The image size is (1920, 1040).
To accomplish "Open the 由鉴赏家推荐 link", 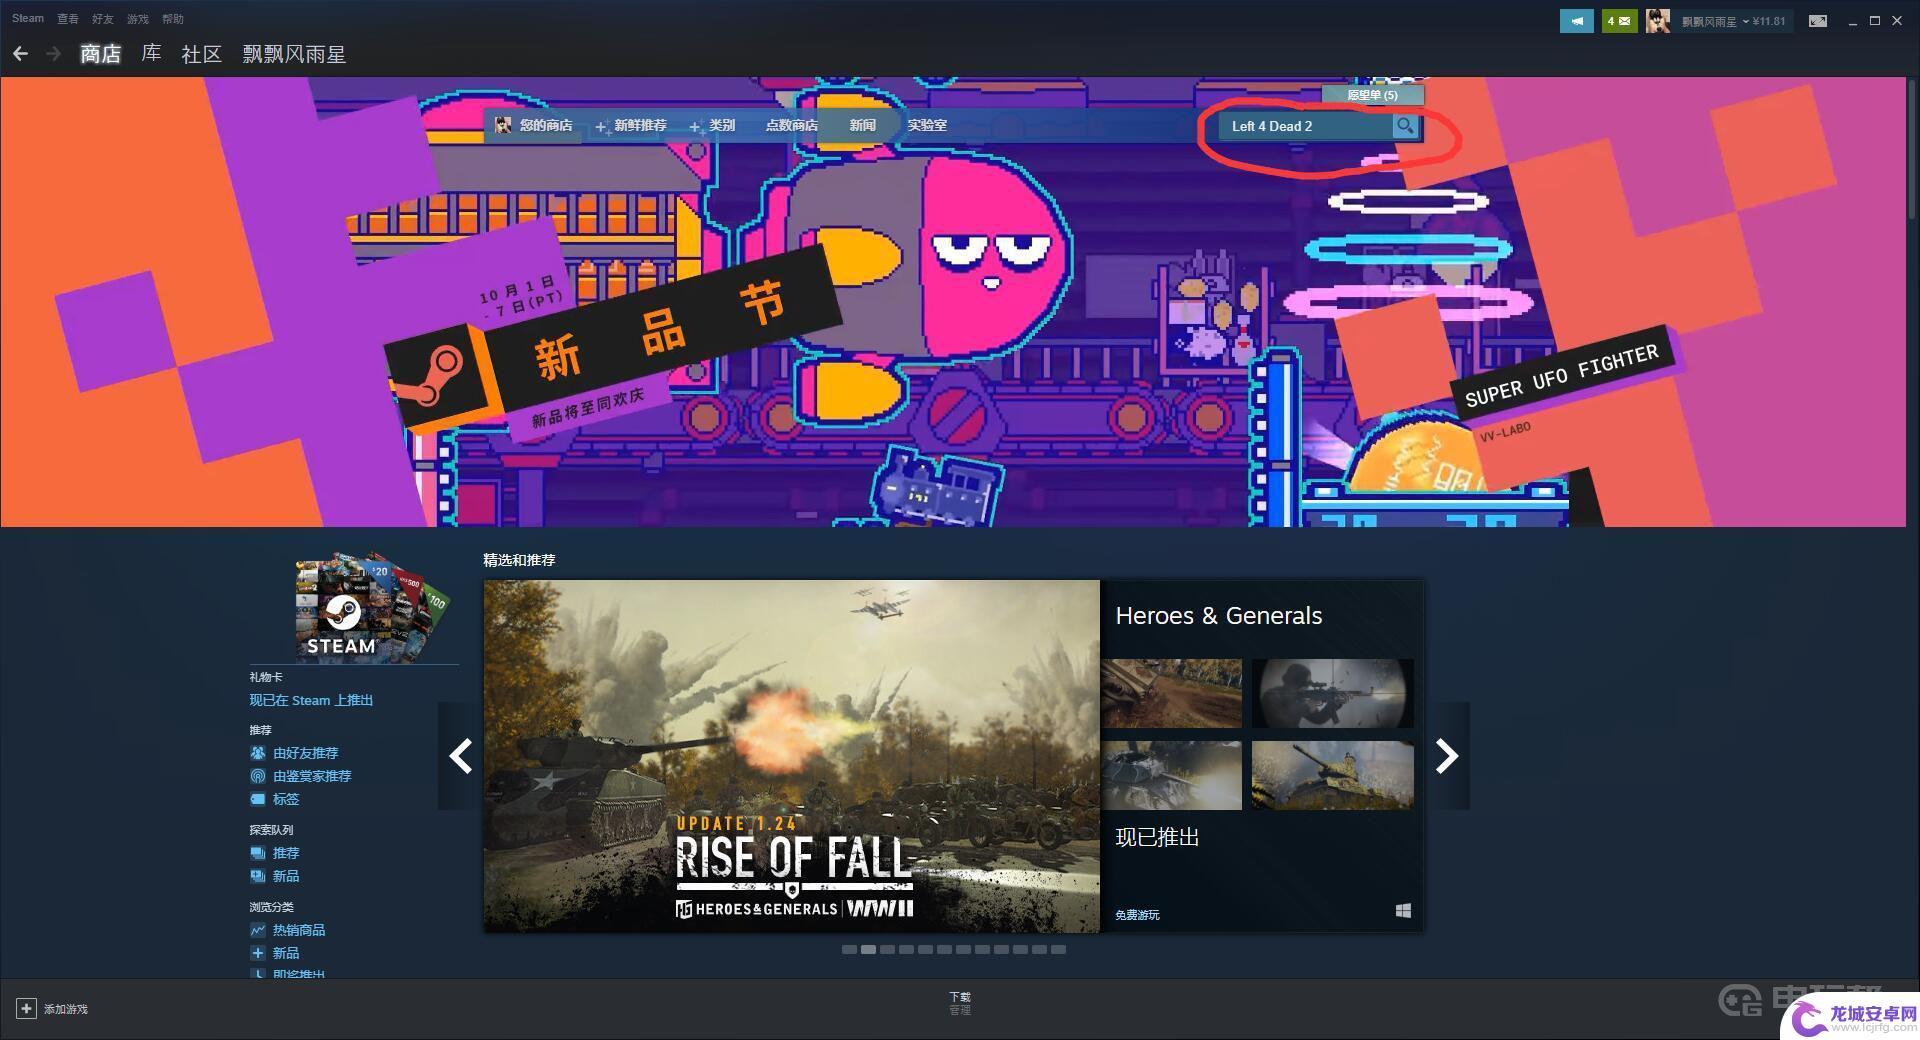I will [x=312, y=776].
